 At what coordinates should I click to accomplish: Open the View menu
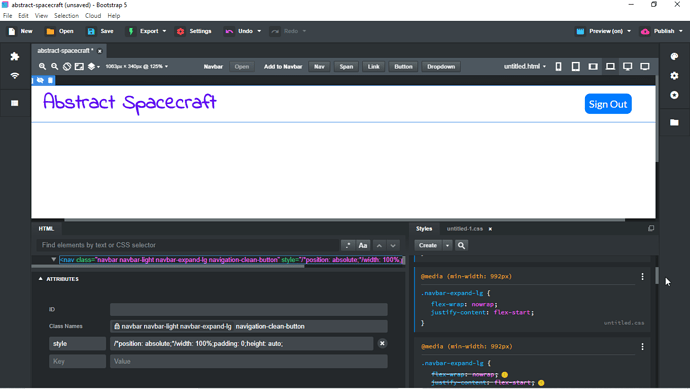coord(41,16)
